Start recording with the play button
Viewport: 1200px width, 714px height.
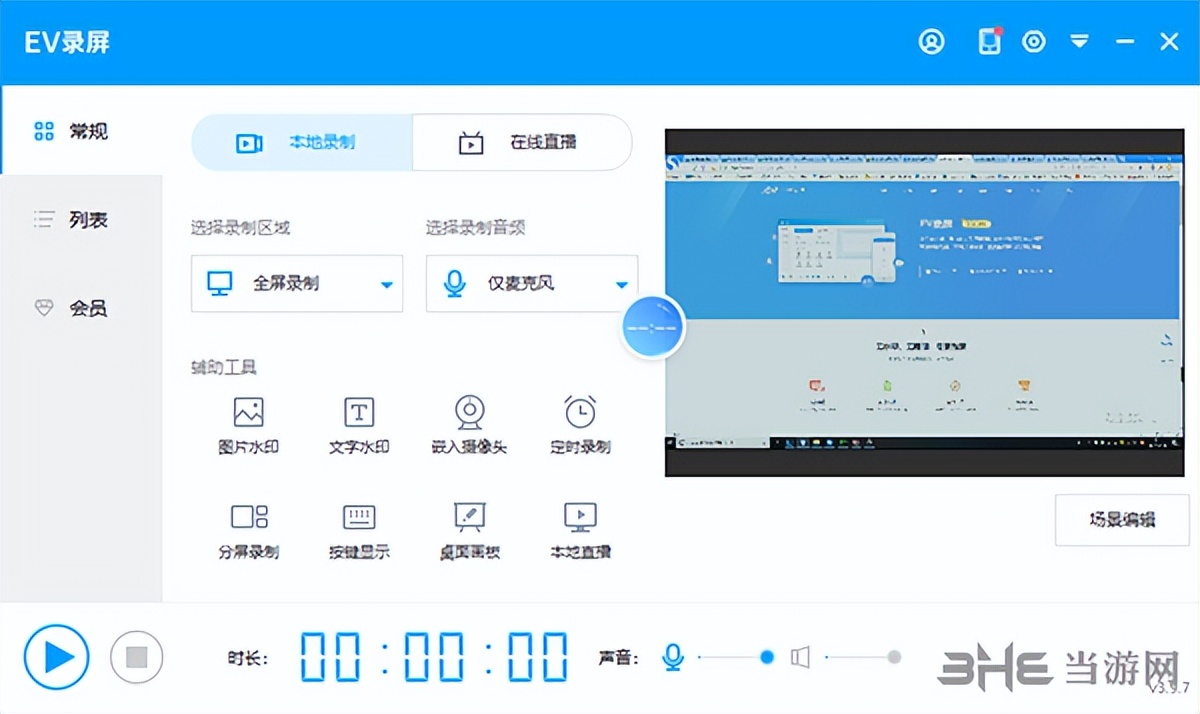(x=57, y=657)
